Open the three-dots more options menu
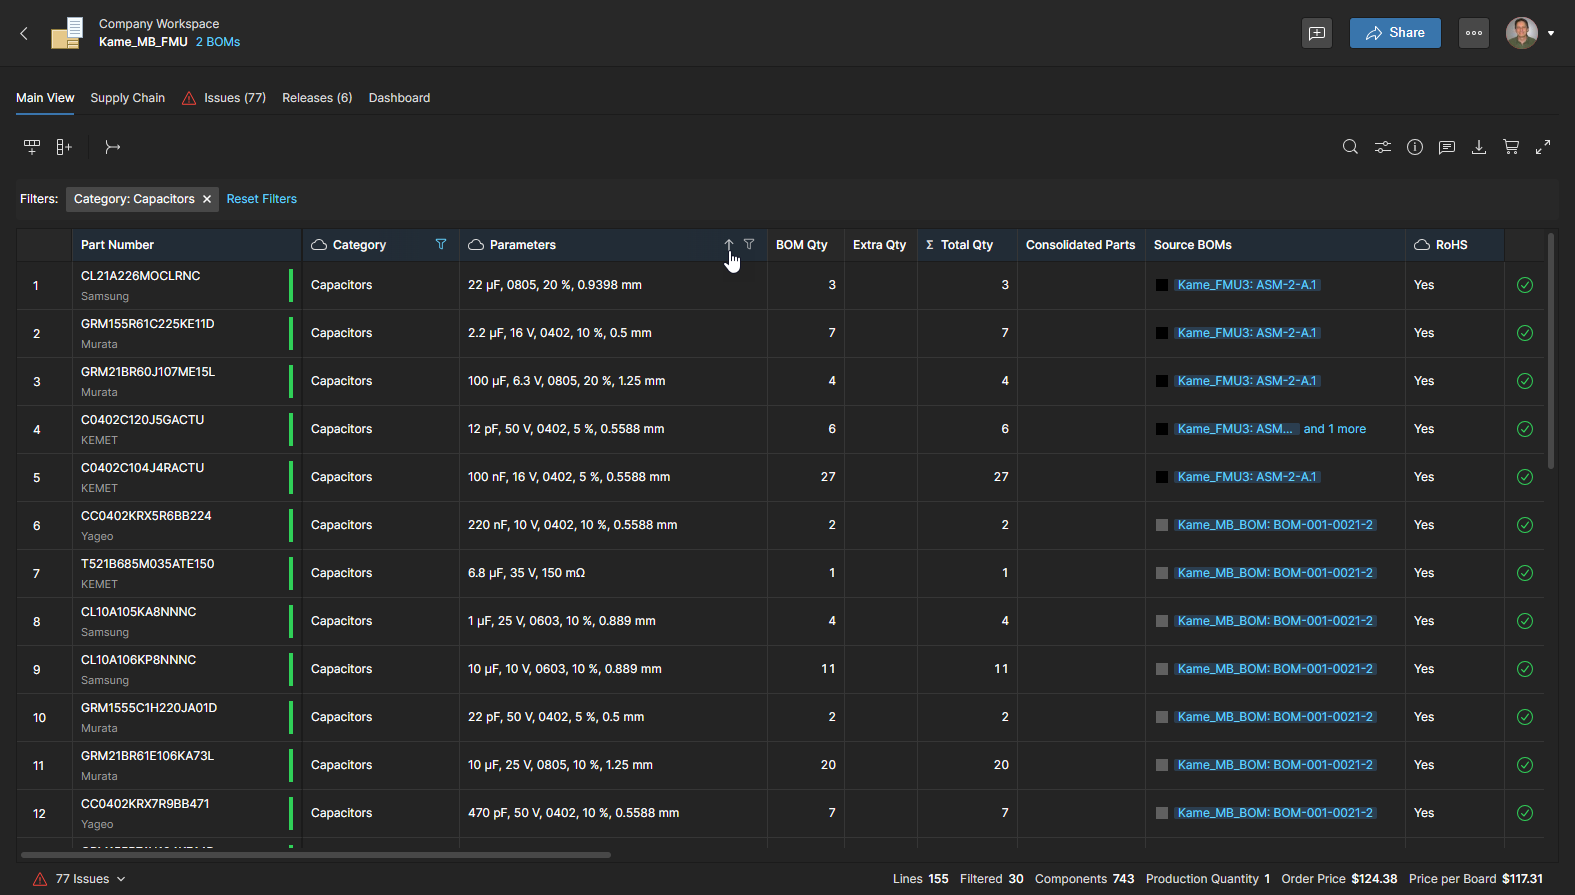Viewport: 1575px width, 895px height. tap(1474, 33)
